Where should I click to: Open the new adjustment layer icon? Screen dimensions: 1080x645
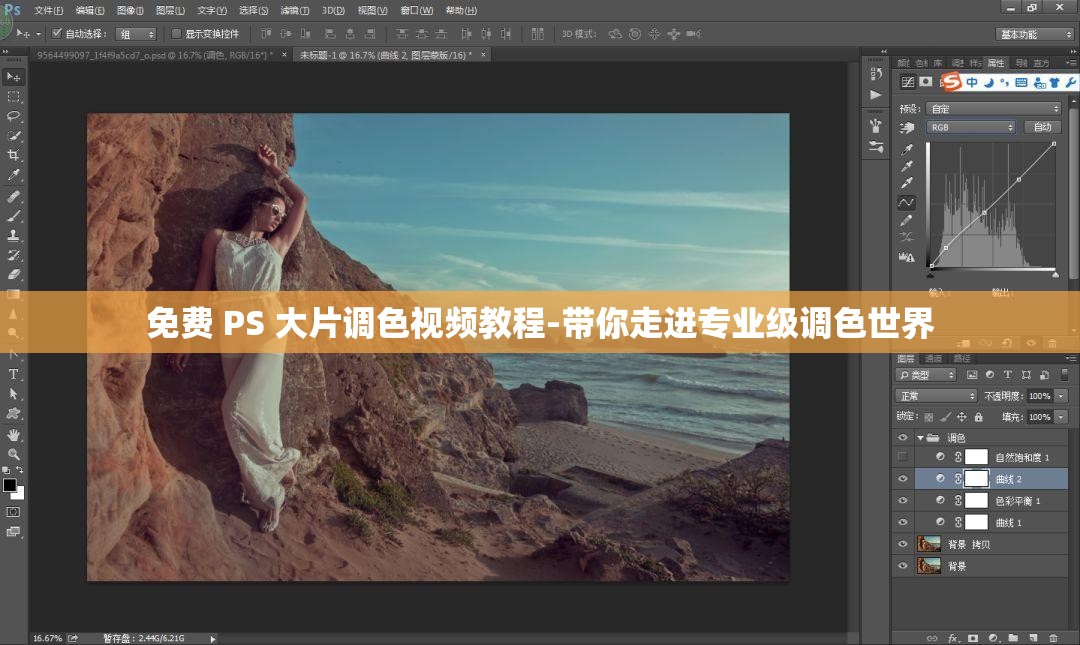(x=992, y=638)
